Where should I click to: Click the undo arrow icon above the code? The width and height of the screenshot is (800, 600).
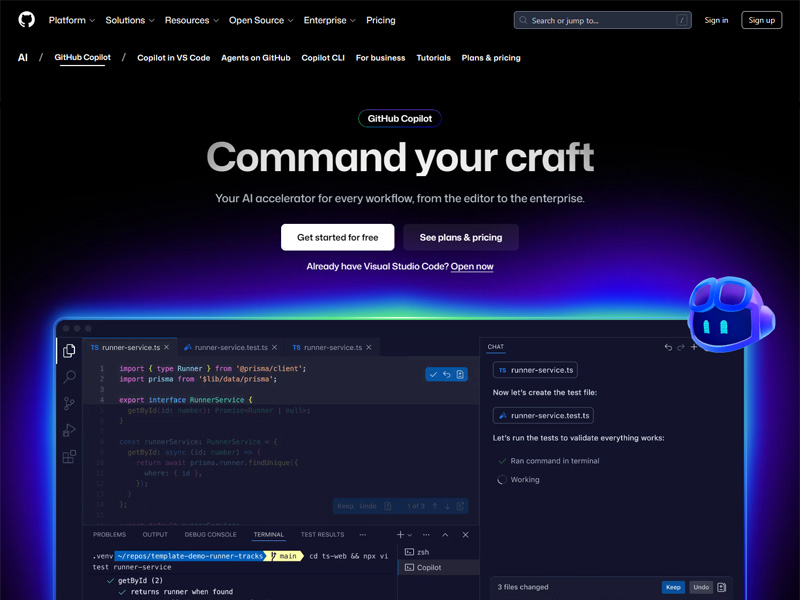pos(447,374)
